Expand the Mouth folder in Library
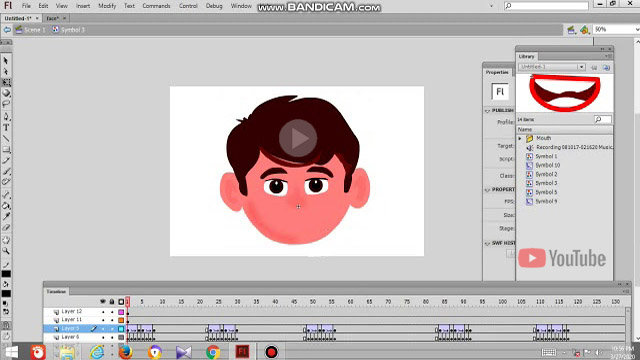 point(520,138)
